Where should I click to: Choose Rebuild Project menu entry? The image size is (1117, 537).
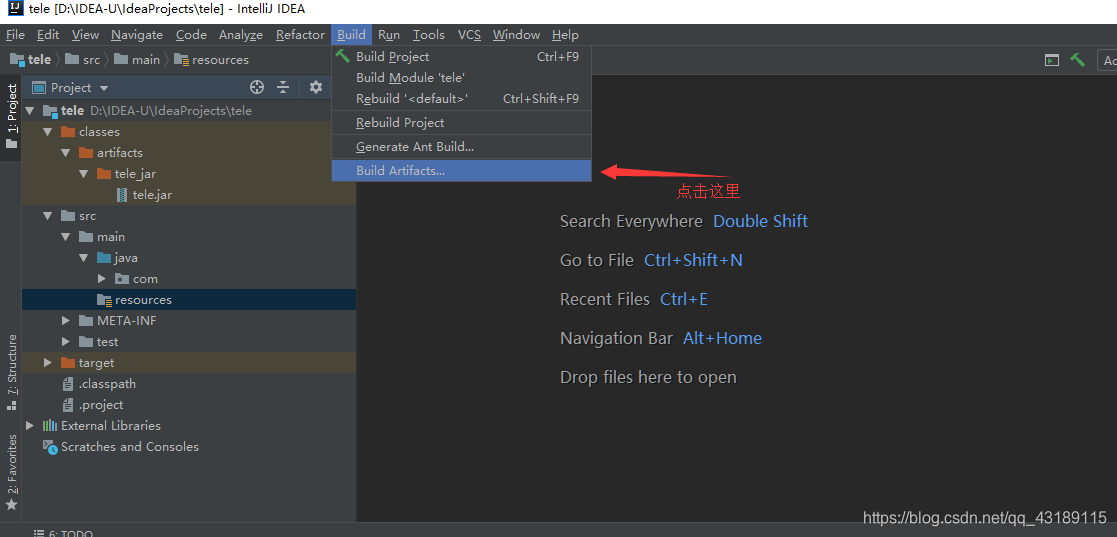point(462,122)
